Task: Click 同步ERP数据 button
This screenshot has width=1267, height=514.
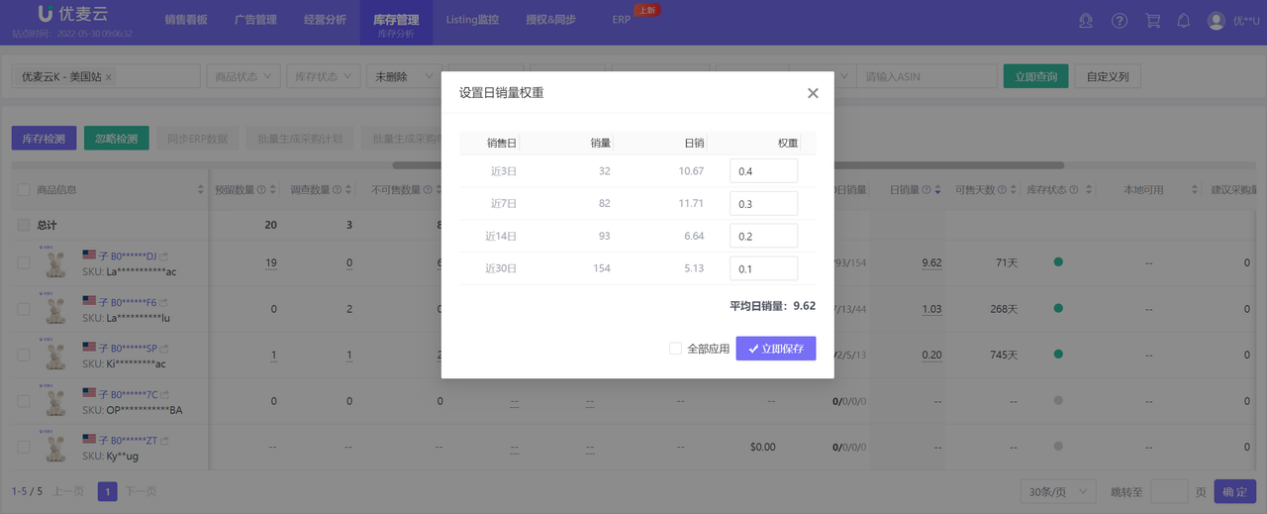Action: pos(197,139)
